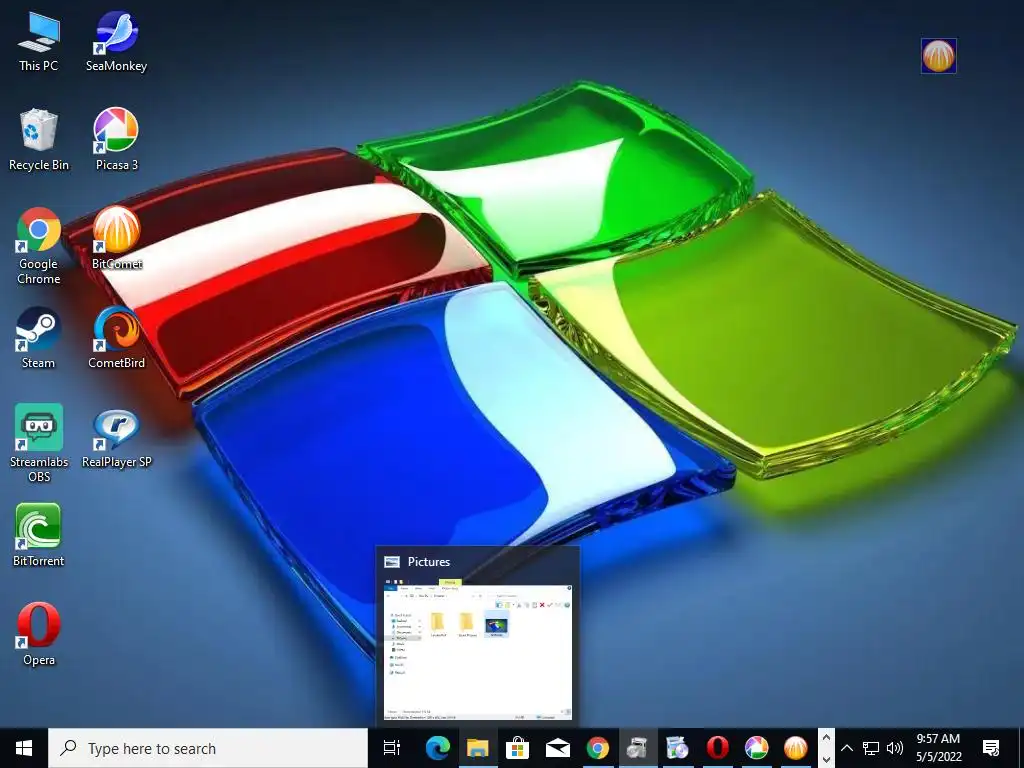Select the Steam desktop shortcut
This screenshot has height=768, width=1024.
(39, 338)
